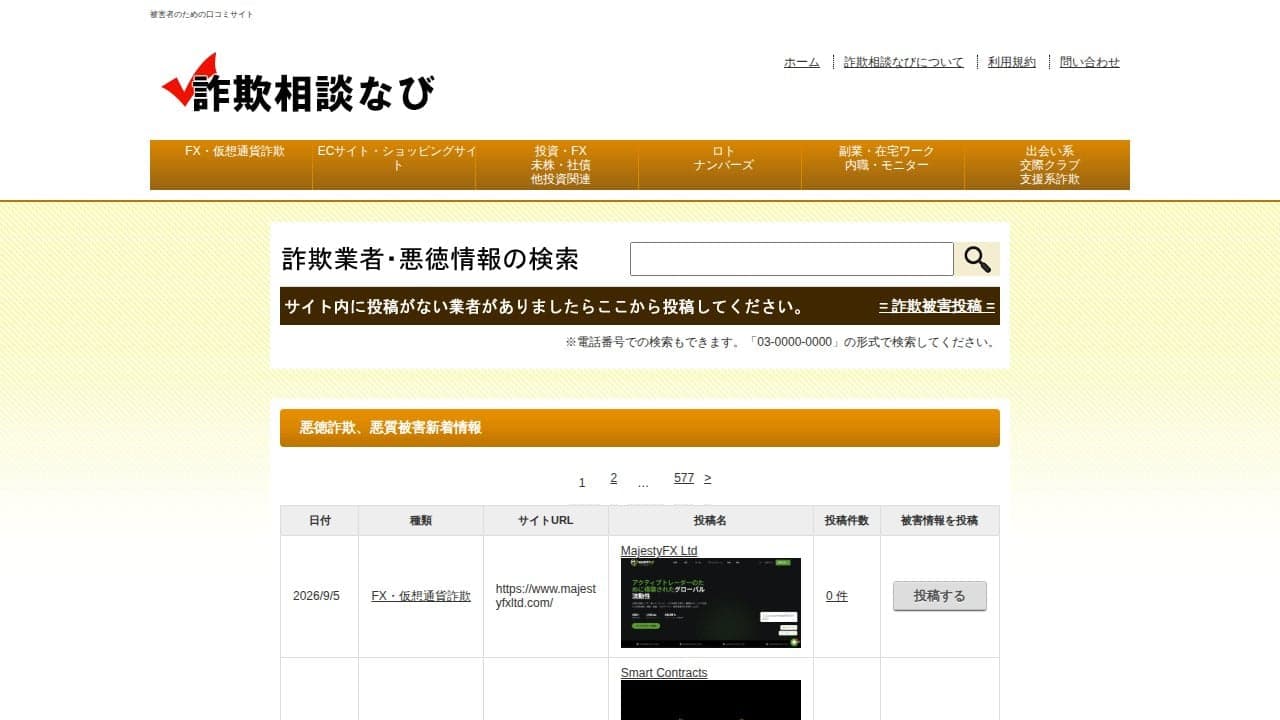The width and height of the screenshot is (1280, 720).
Task: Open FX・仮想通貨詐欺 category link in table
Action: [x=421, y=596]
